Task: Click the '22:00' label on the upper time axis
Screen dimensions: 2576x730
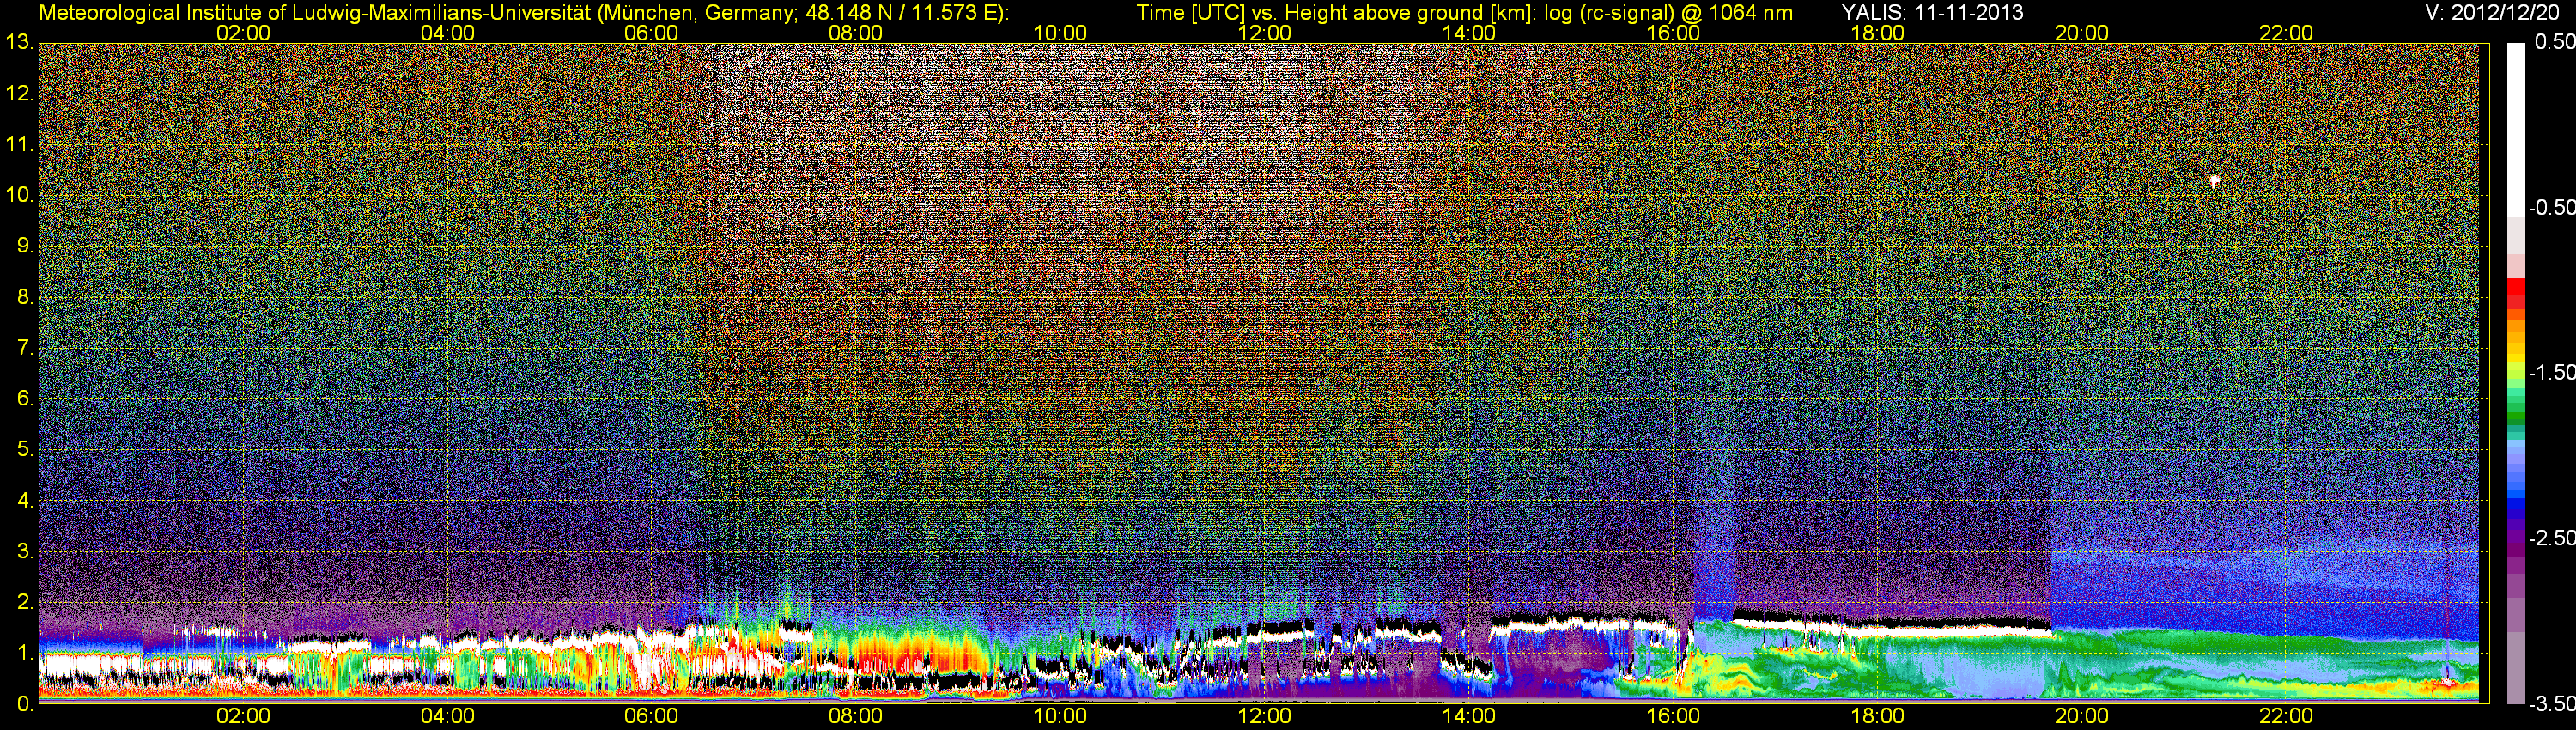Action: tap(2286, 33)
